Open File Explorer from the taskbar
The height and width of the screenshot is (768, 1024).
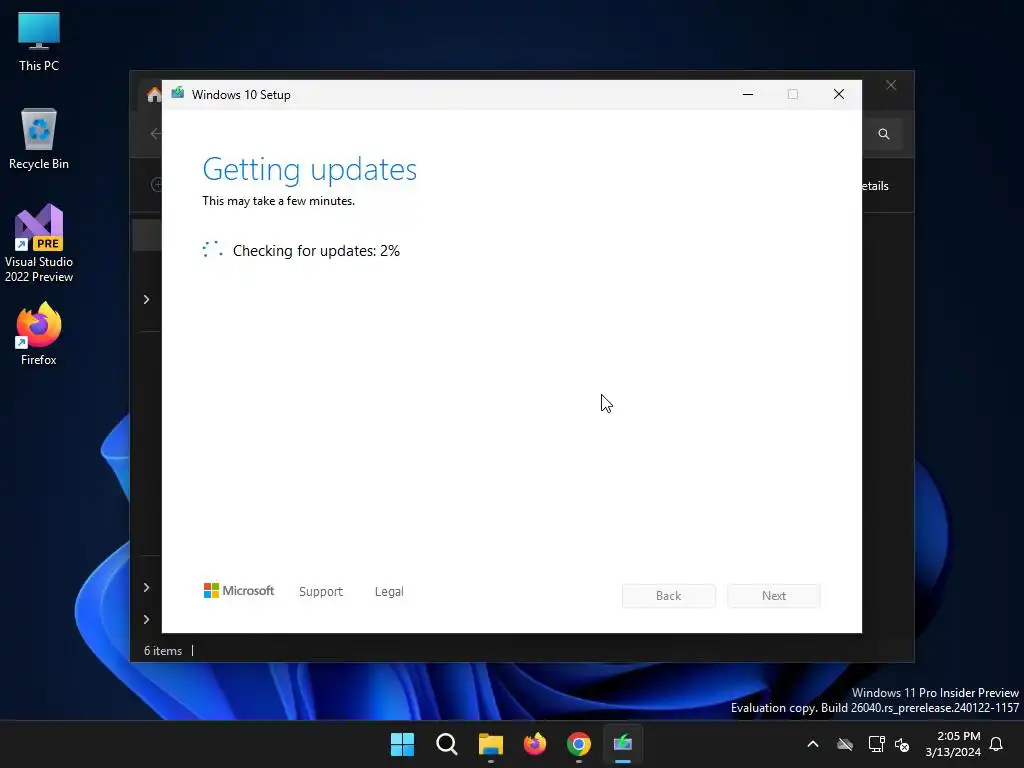(490, 744)
